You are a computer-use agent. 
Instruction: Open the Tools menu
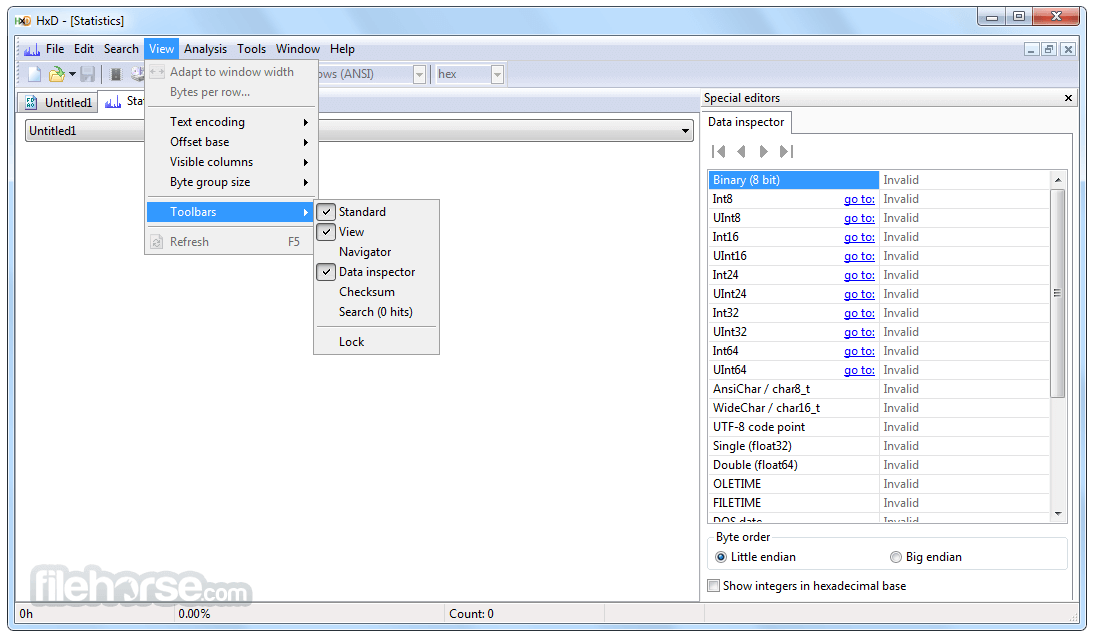(x=251, y=49)
